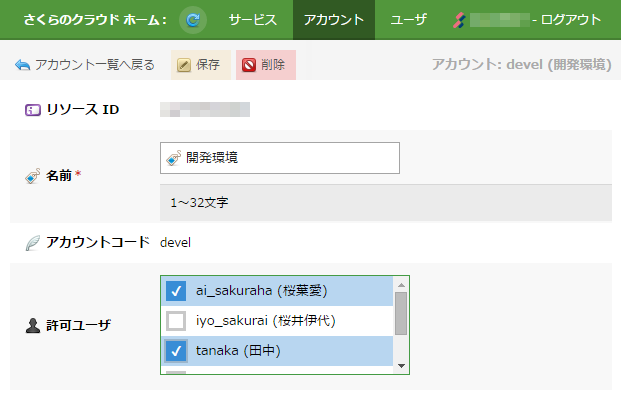
Task: Select the アカウント tab
Action: [333, 20]
